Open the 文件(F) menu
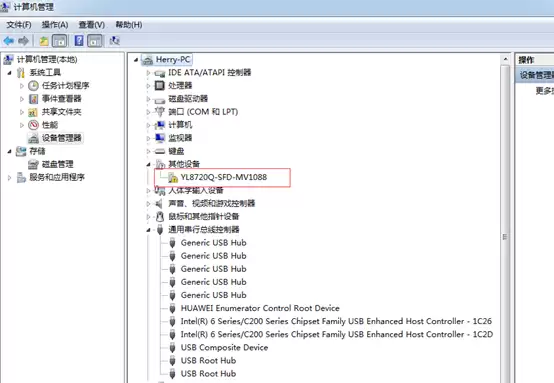 click(19, 25)
